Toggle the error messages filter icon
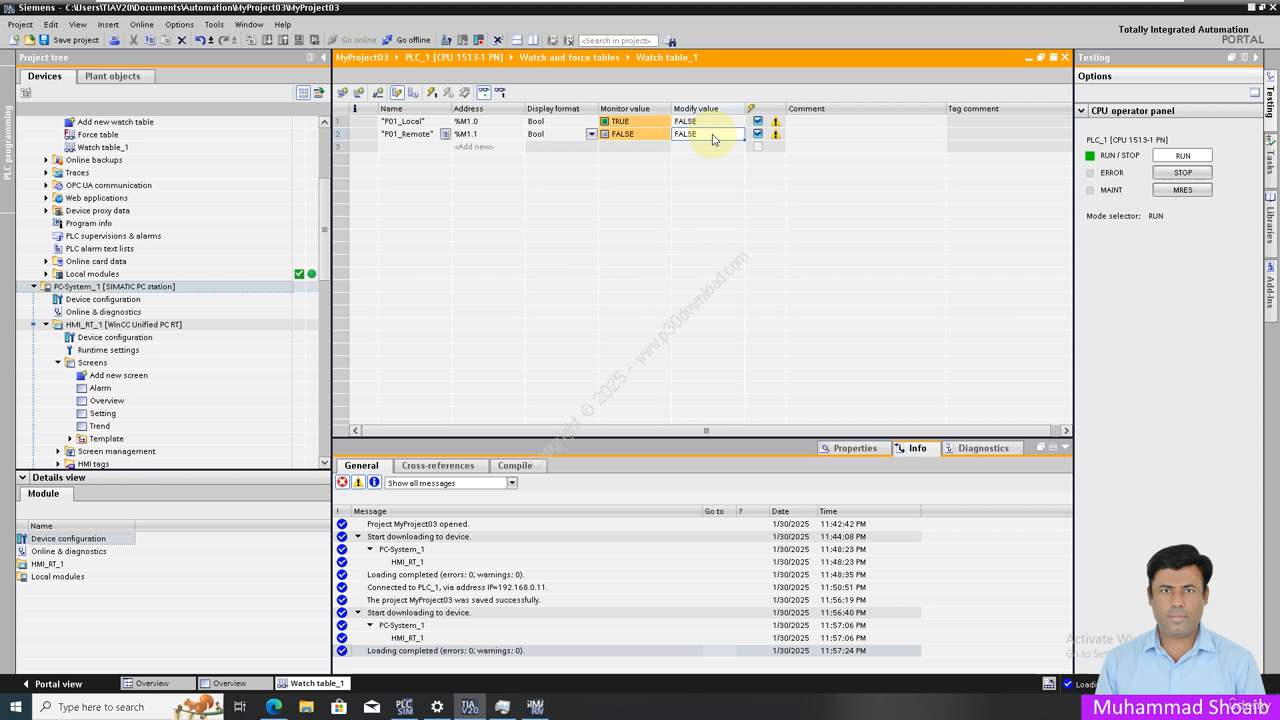This screenshot has height=720, width=1280. pos(342,483)
